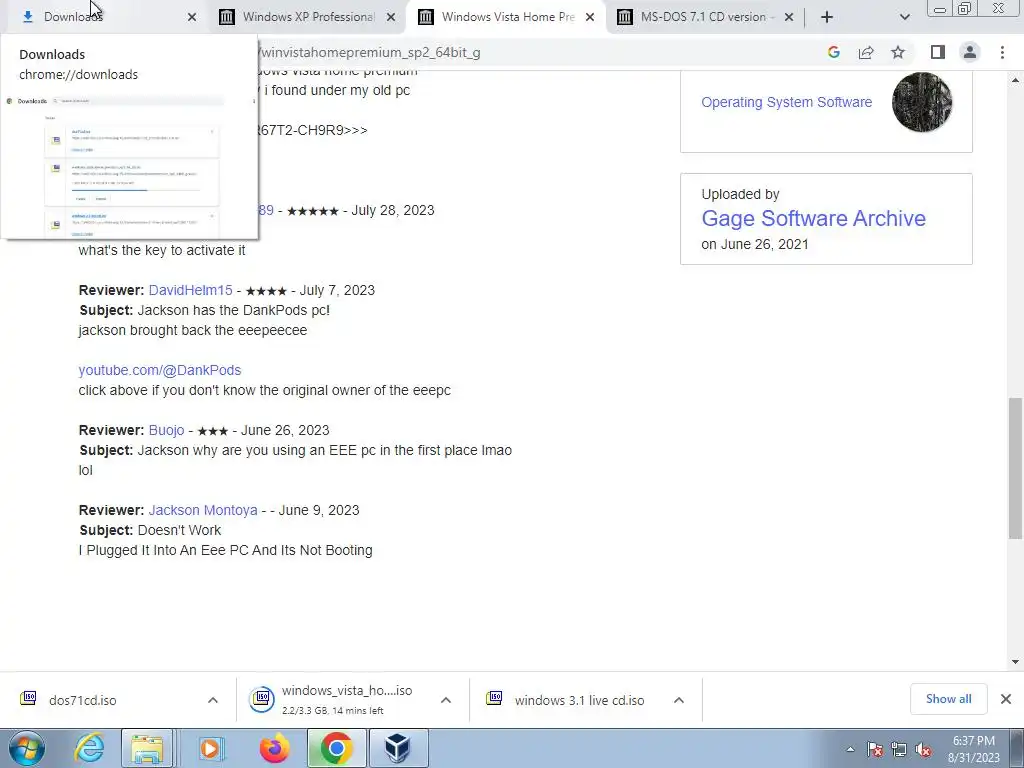Switch to the Windows XP Professional tab
The image size is (1024, 768).
click(307, 17)
